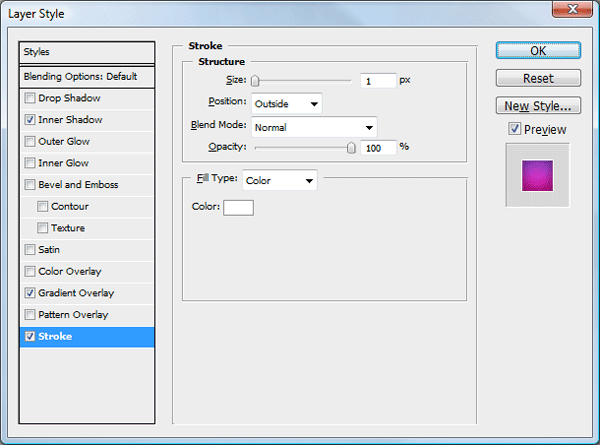Click the magenta style preview thumbnail
This screenshot has height=445, width=600.
537,176
